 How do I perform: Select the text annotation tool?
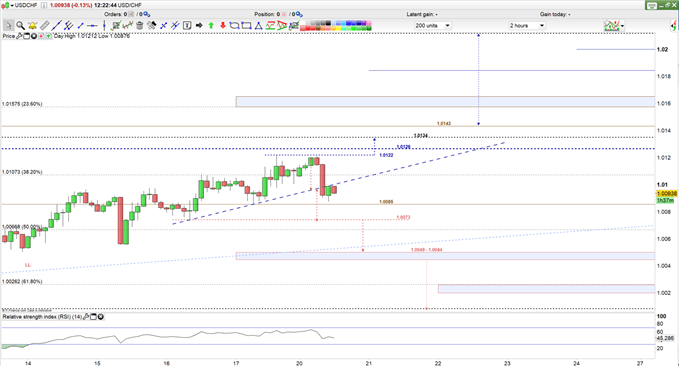(187, 25)
